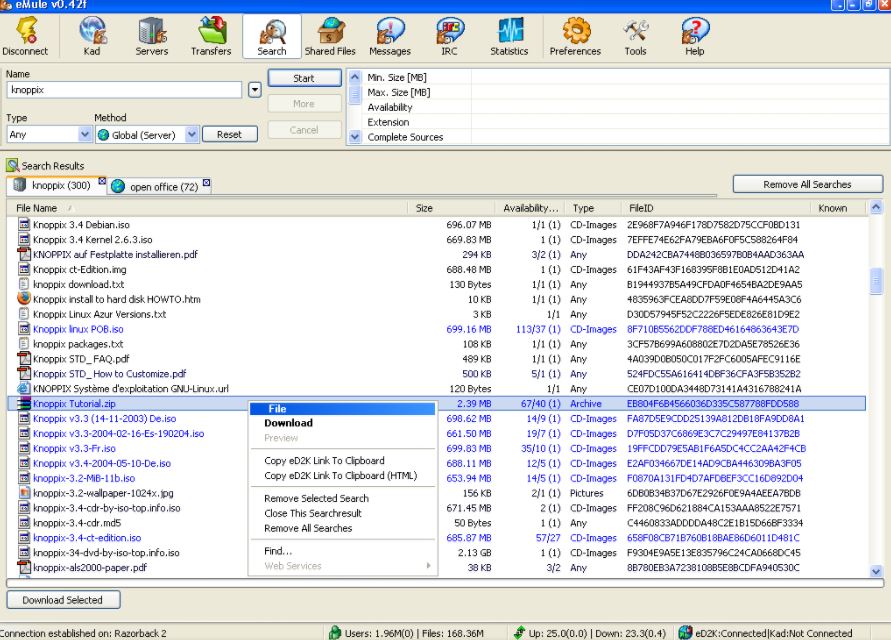Click the Name search input field
Image resolution: width=891 pixels, height=640 pixels.
coord(124,90)
